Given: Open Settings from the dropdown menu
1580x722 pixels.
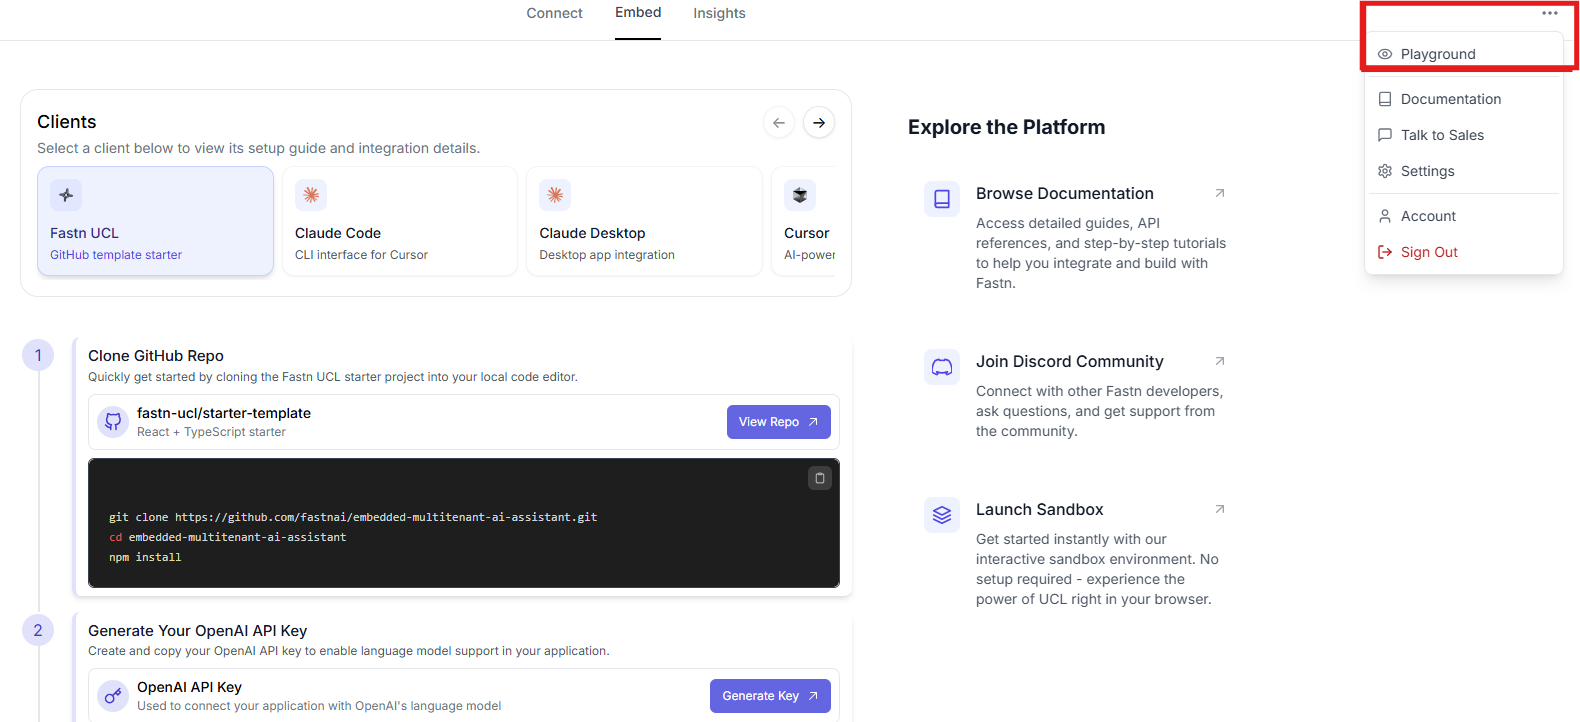Looking at the screenshot, I should (1464, 171).
